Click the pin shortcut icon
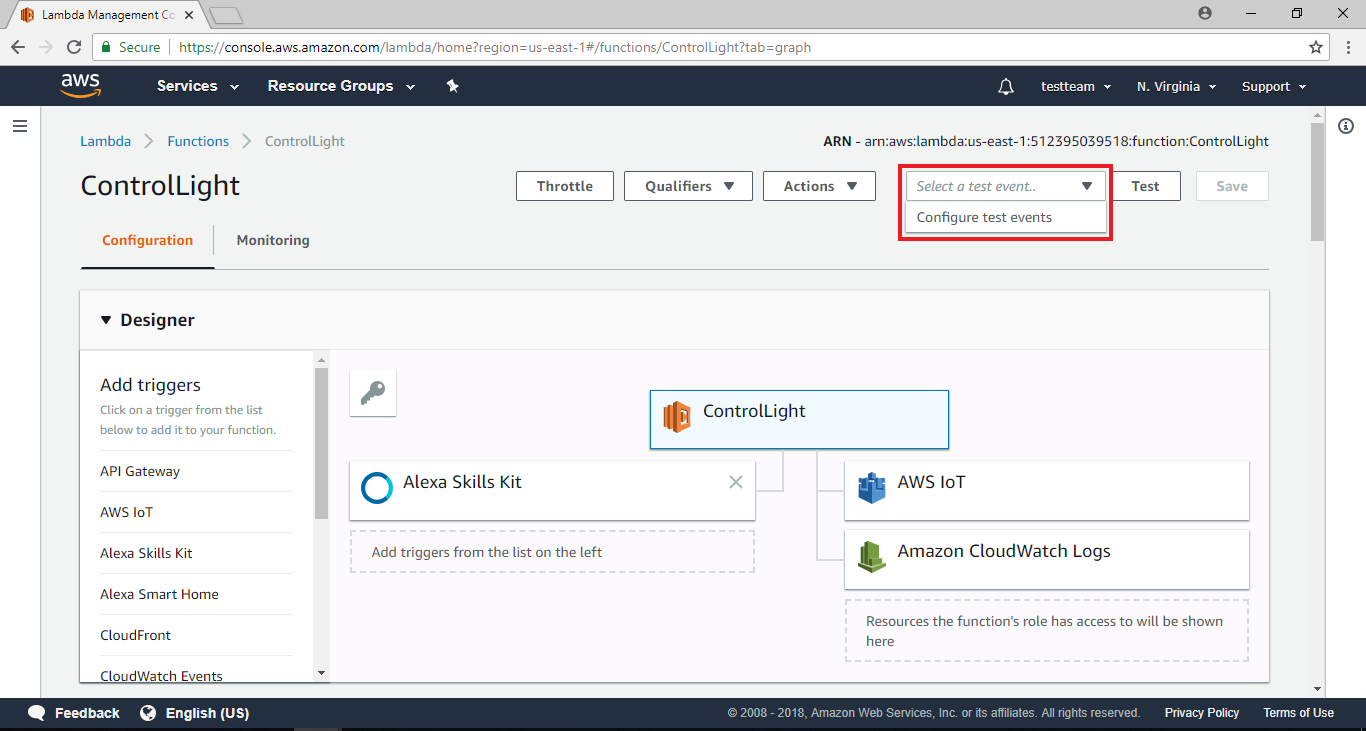The height and width of the screenshot is (731, 1366). pyautogui.click(x=452, y=86)
